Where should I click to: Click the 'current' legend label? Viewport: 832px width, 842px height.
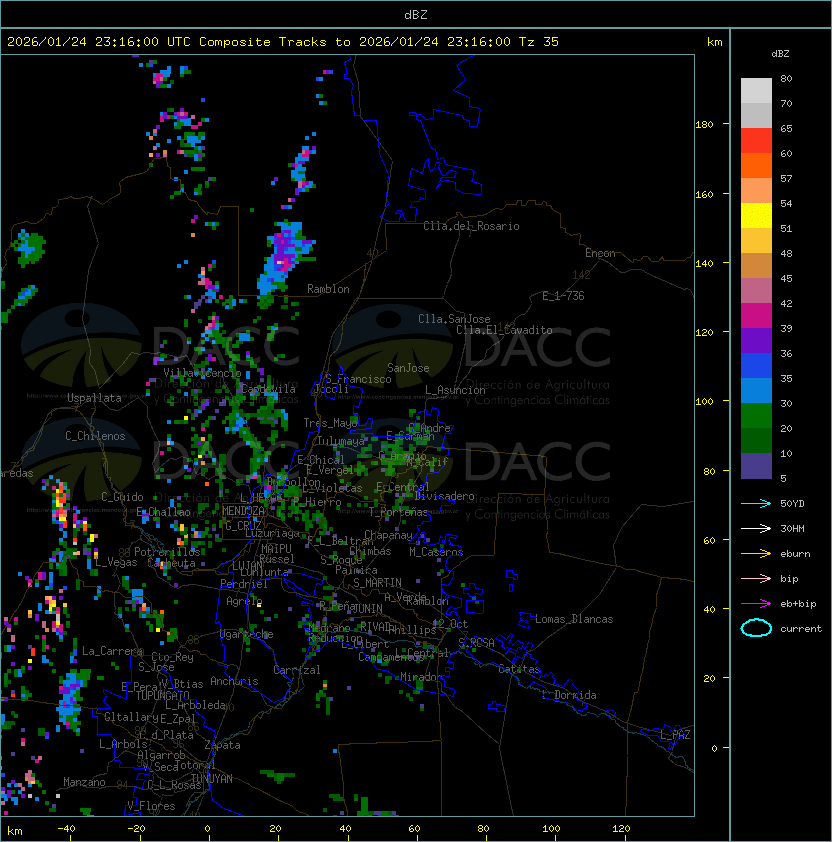pyautogui.click(x=801, y=629)
